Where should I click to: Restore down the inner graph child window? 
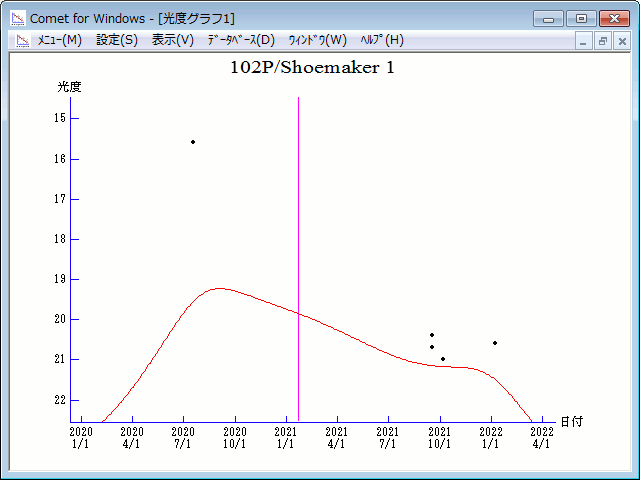603,41
